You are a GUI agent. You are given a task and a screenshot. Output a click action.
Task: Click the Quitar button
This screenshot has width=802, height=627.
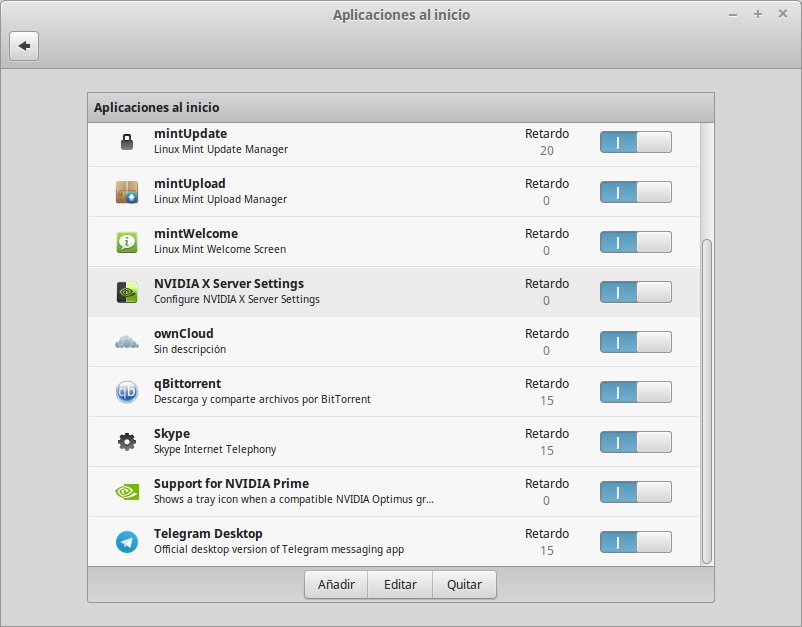[x=464, y=585]
